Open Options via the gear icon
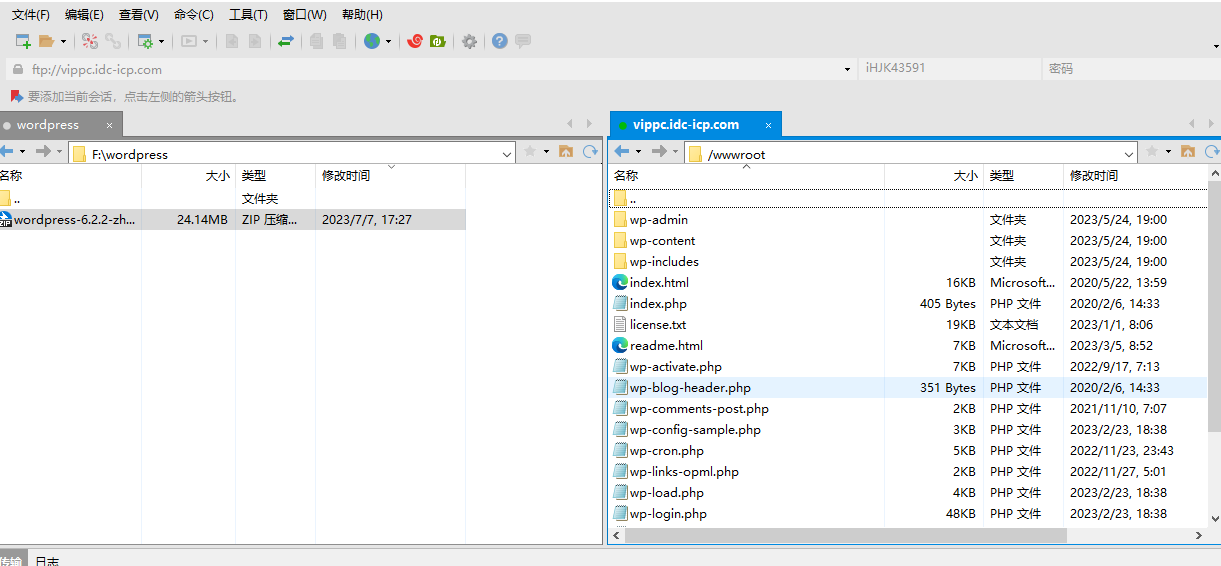The width and height of the screenshot is (1221, 566). click(x=469, y=41)
